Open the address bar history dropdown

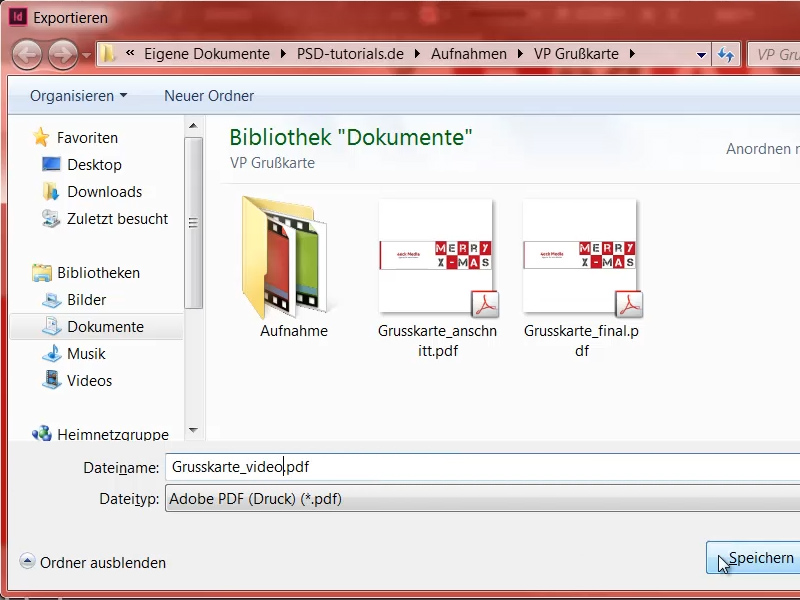[702, 55]
